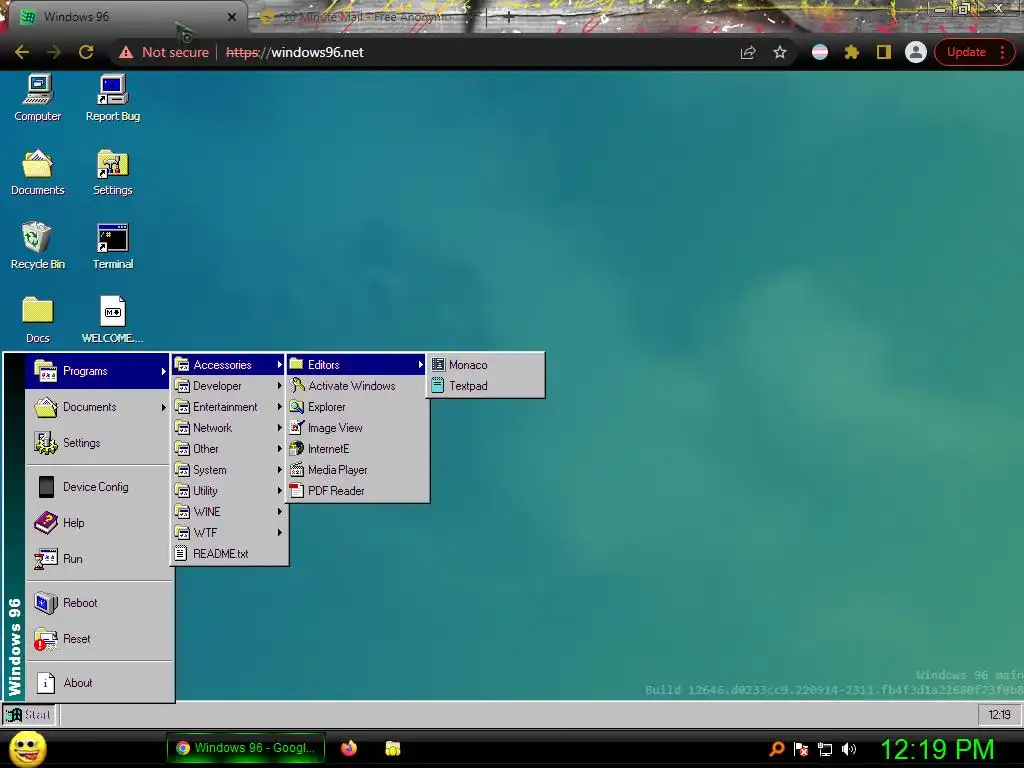
Task: Open Firefox from the OS taskbar
Action: pyautogui.click(x=349, y=748)
